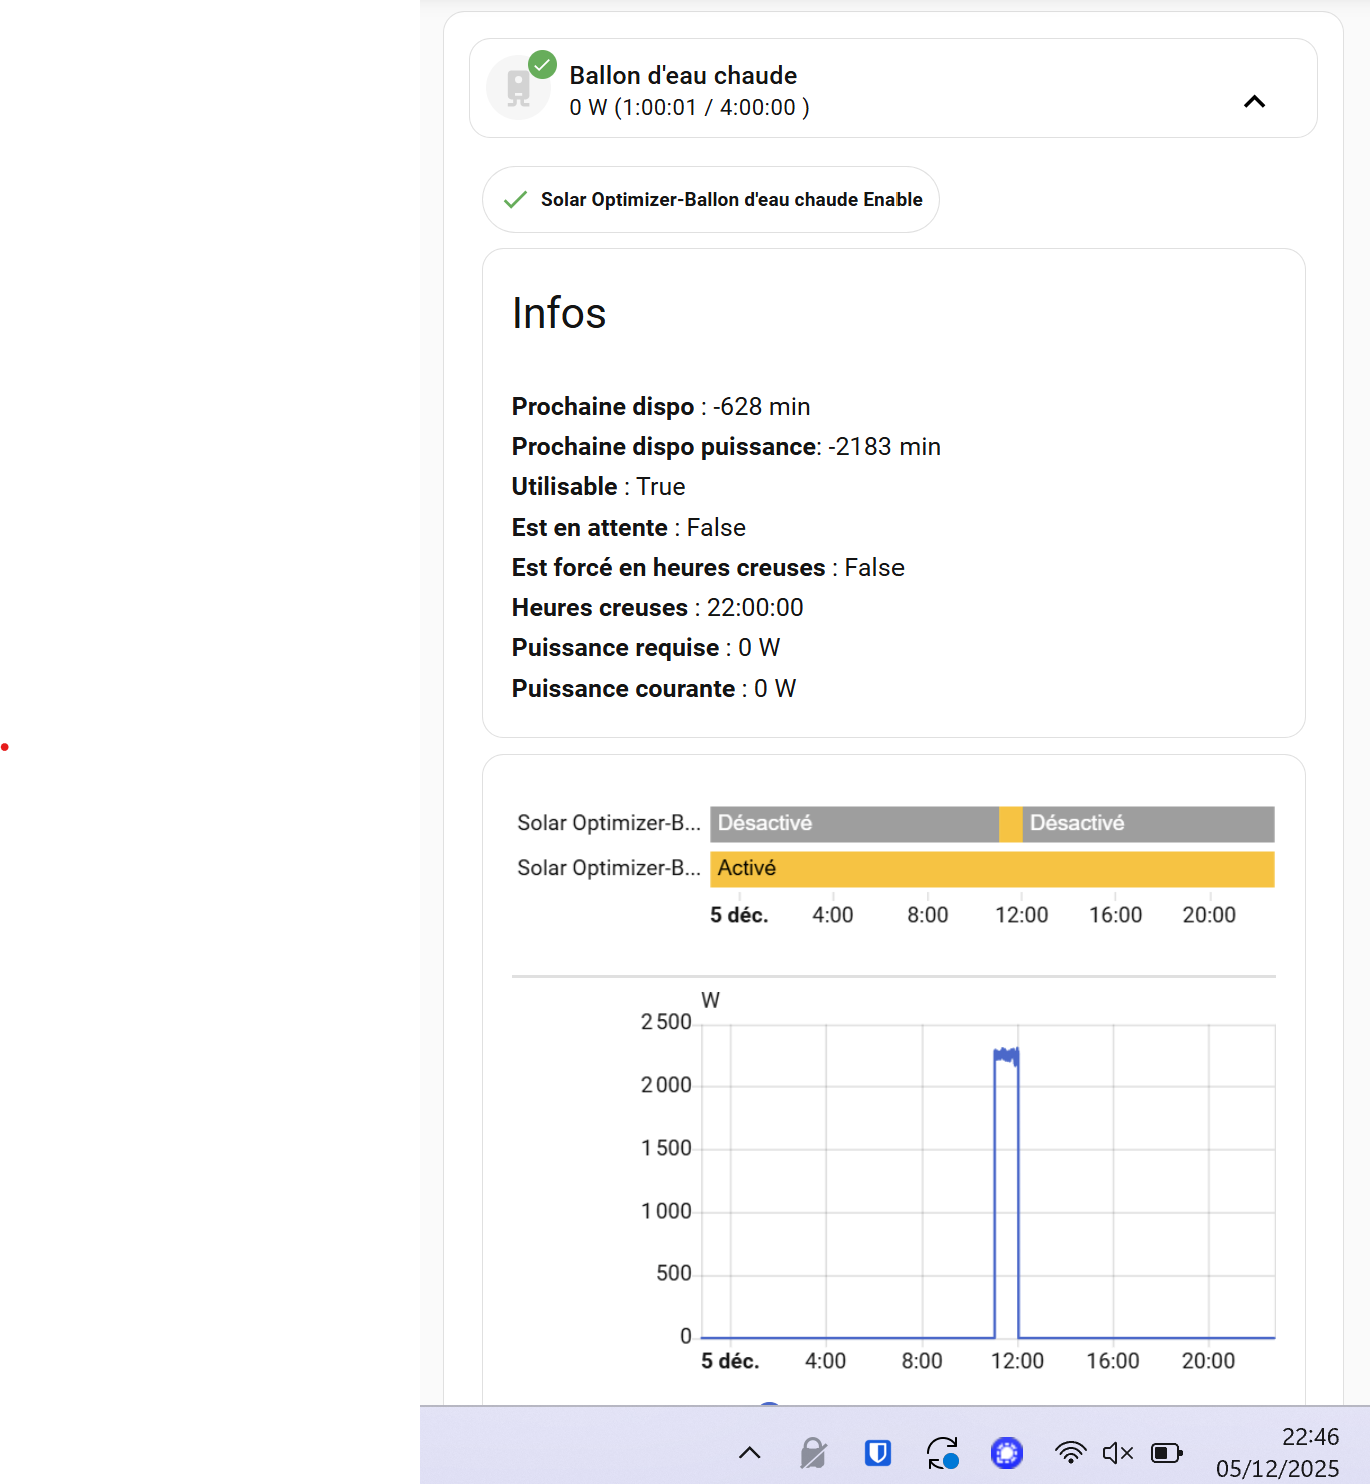This screenshot has width=1370, height=1484.
Task: Open the clock and date panel
Action: coord(1277,1452)
